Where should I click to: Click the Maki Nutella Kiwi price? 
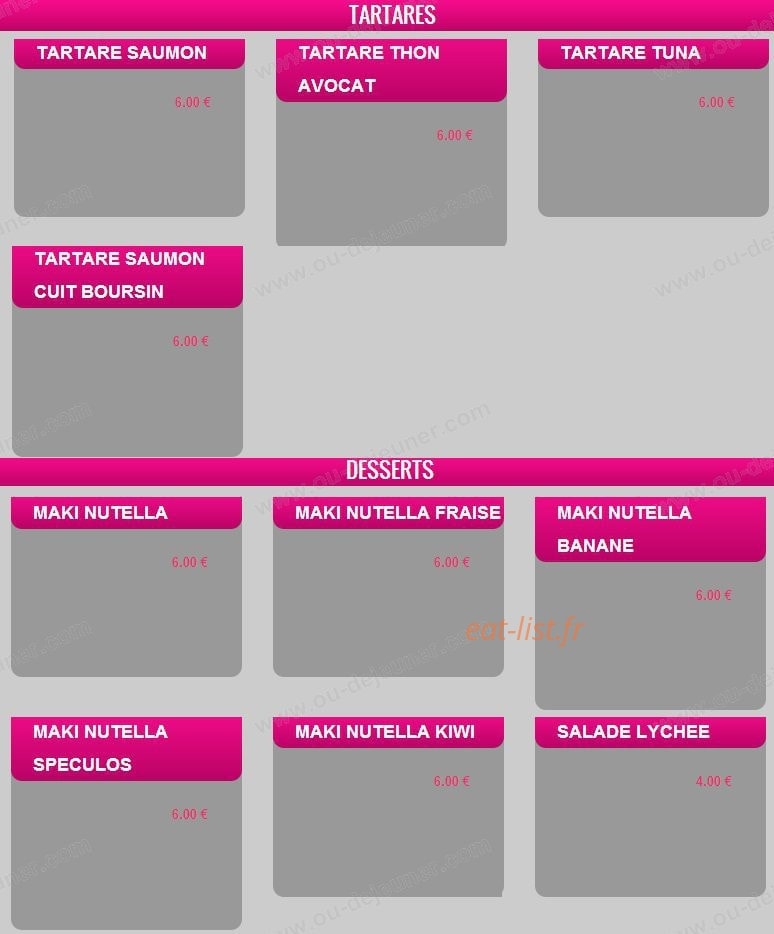[452, 781]
